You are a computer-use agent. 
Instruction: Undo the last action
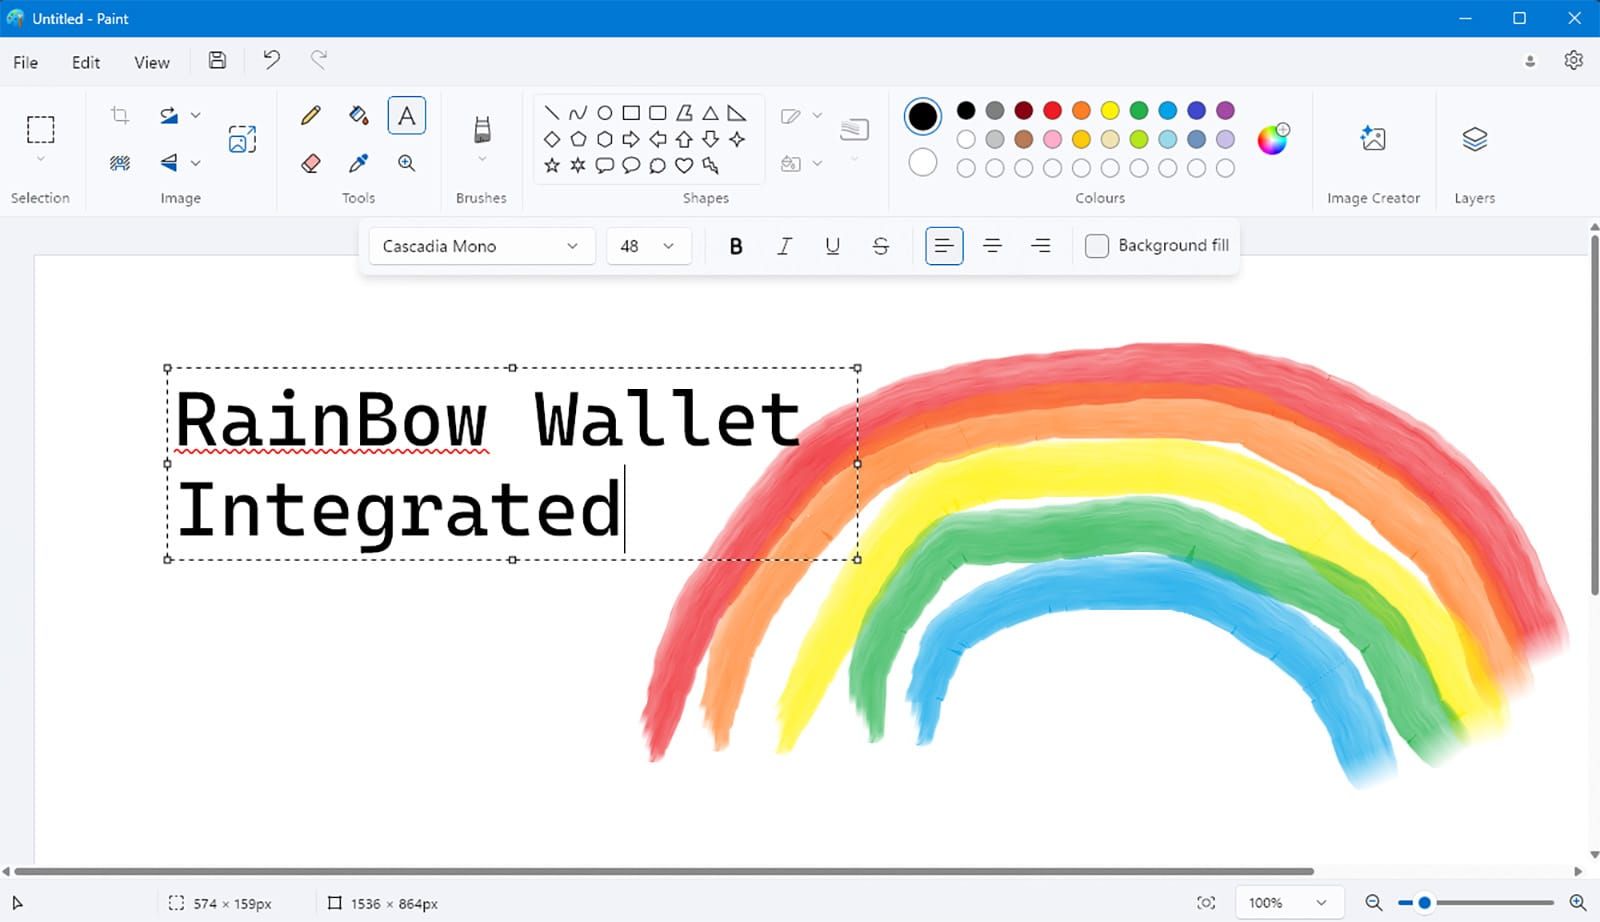[x=270, y=60]
